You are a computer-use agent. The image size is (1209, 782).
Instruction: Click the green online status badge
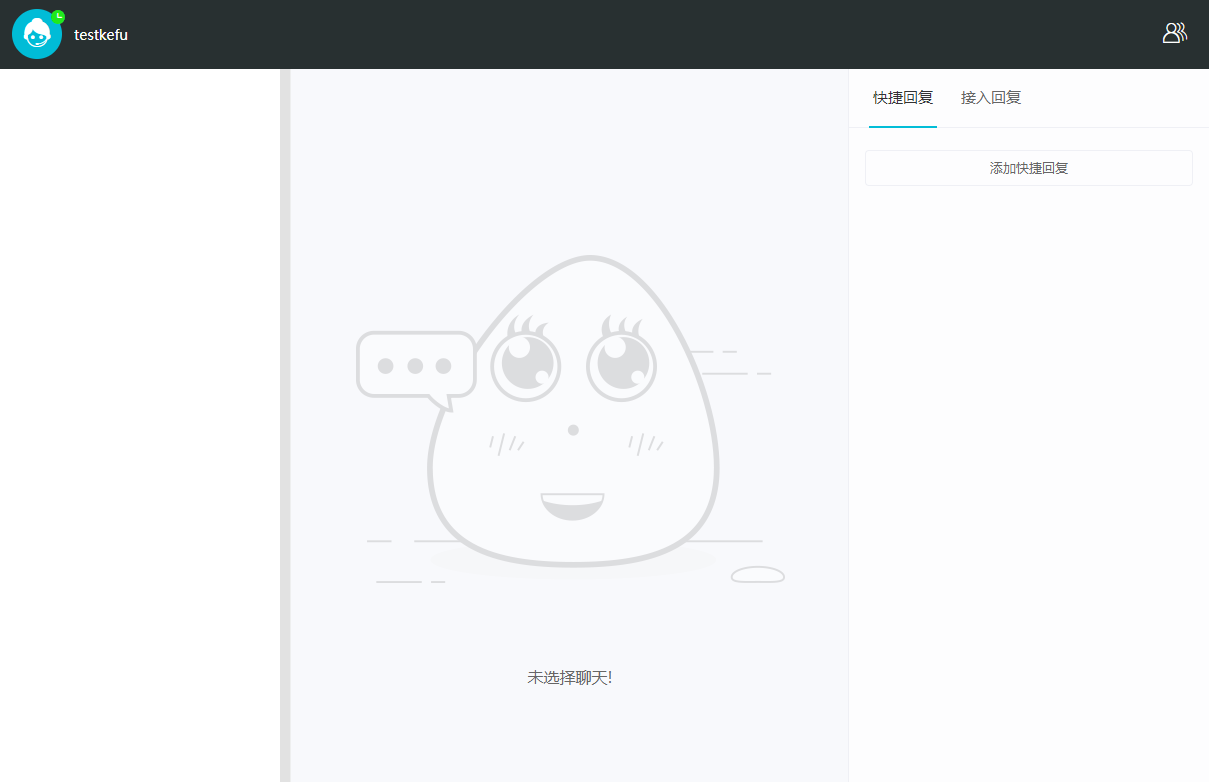[x=58, y=16]
